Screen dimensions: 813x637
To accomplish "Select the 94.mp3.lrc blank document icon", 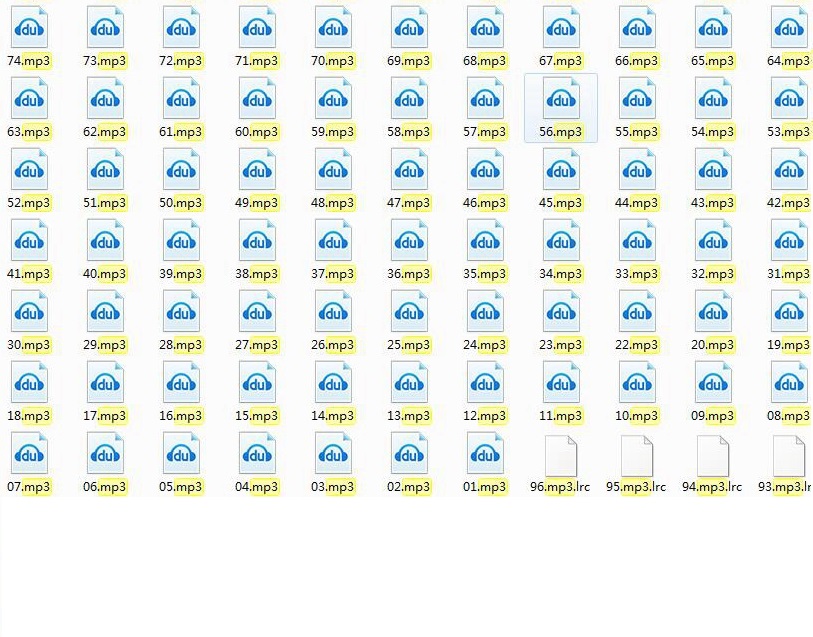I will [x=713, y=454].
